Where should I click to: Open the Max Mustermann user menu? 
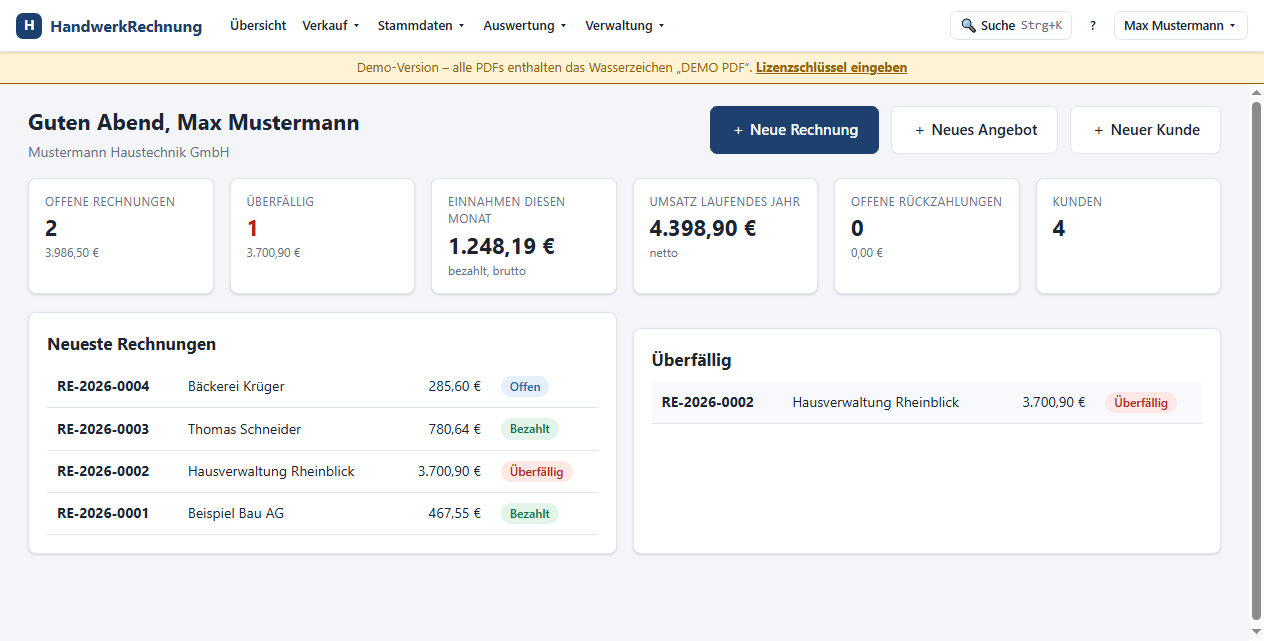pyautogui.click(x=1180, y=26)
